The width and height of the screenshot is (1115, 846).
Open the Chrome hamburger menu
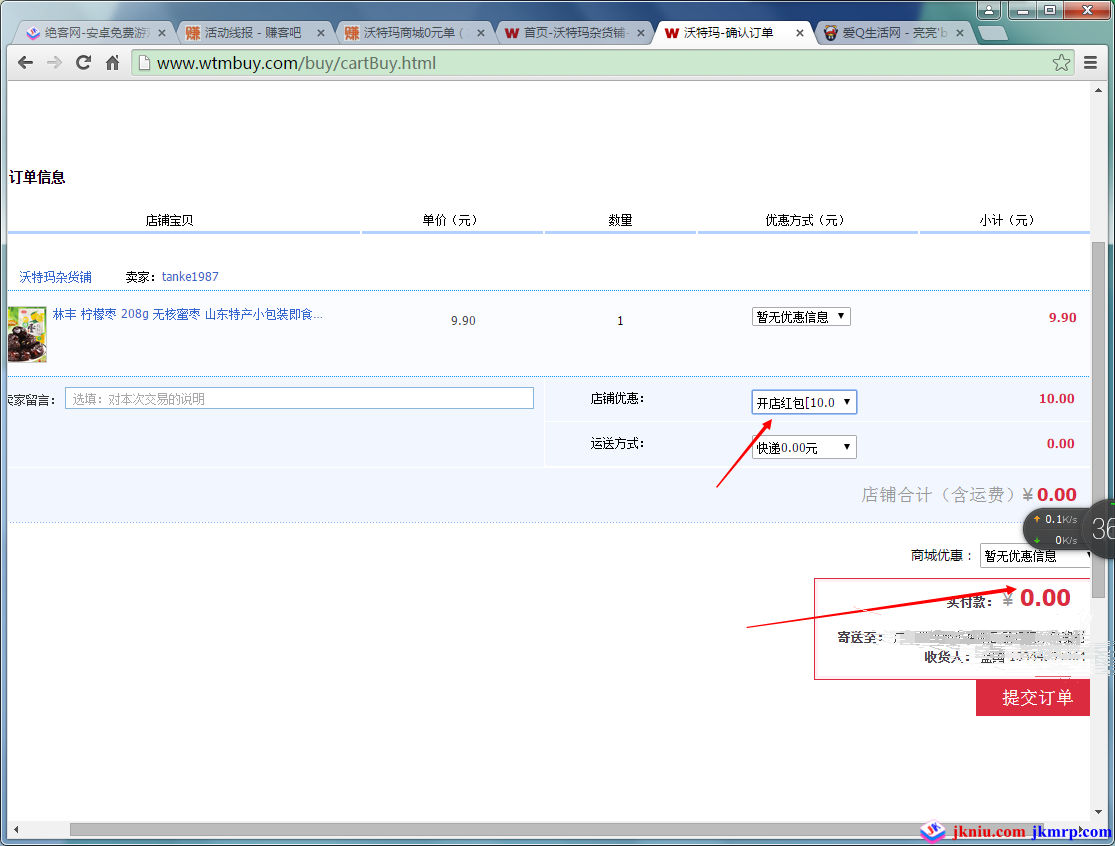coord(1091,63)
